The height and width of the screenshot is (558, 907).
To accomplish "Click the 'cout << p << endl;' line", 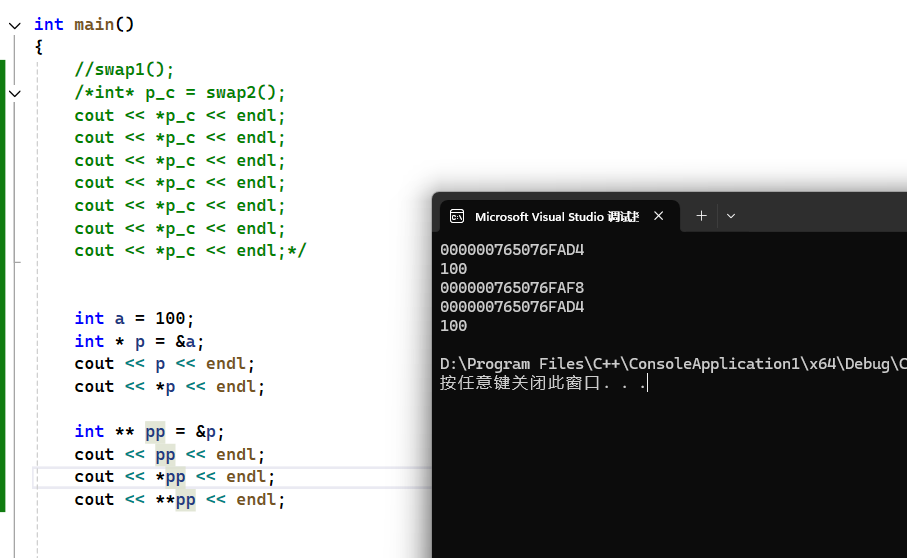I will 164,363.
